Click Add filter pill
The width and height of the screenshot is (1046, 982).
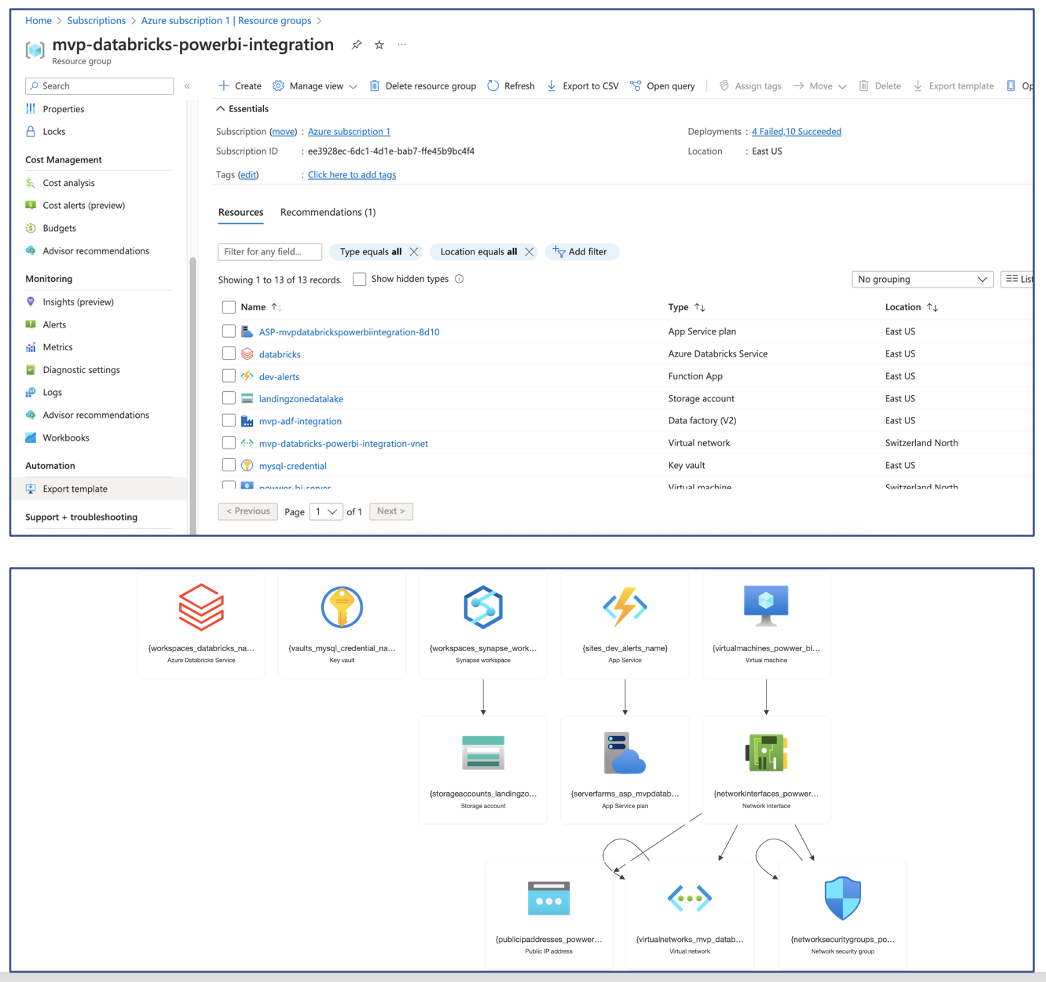click(x=582, y=252)
